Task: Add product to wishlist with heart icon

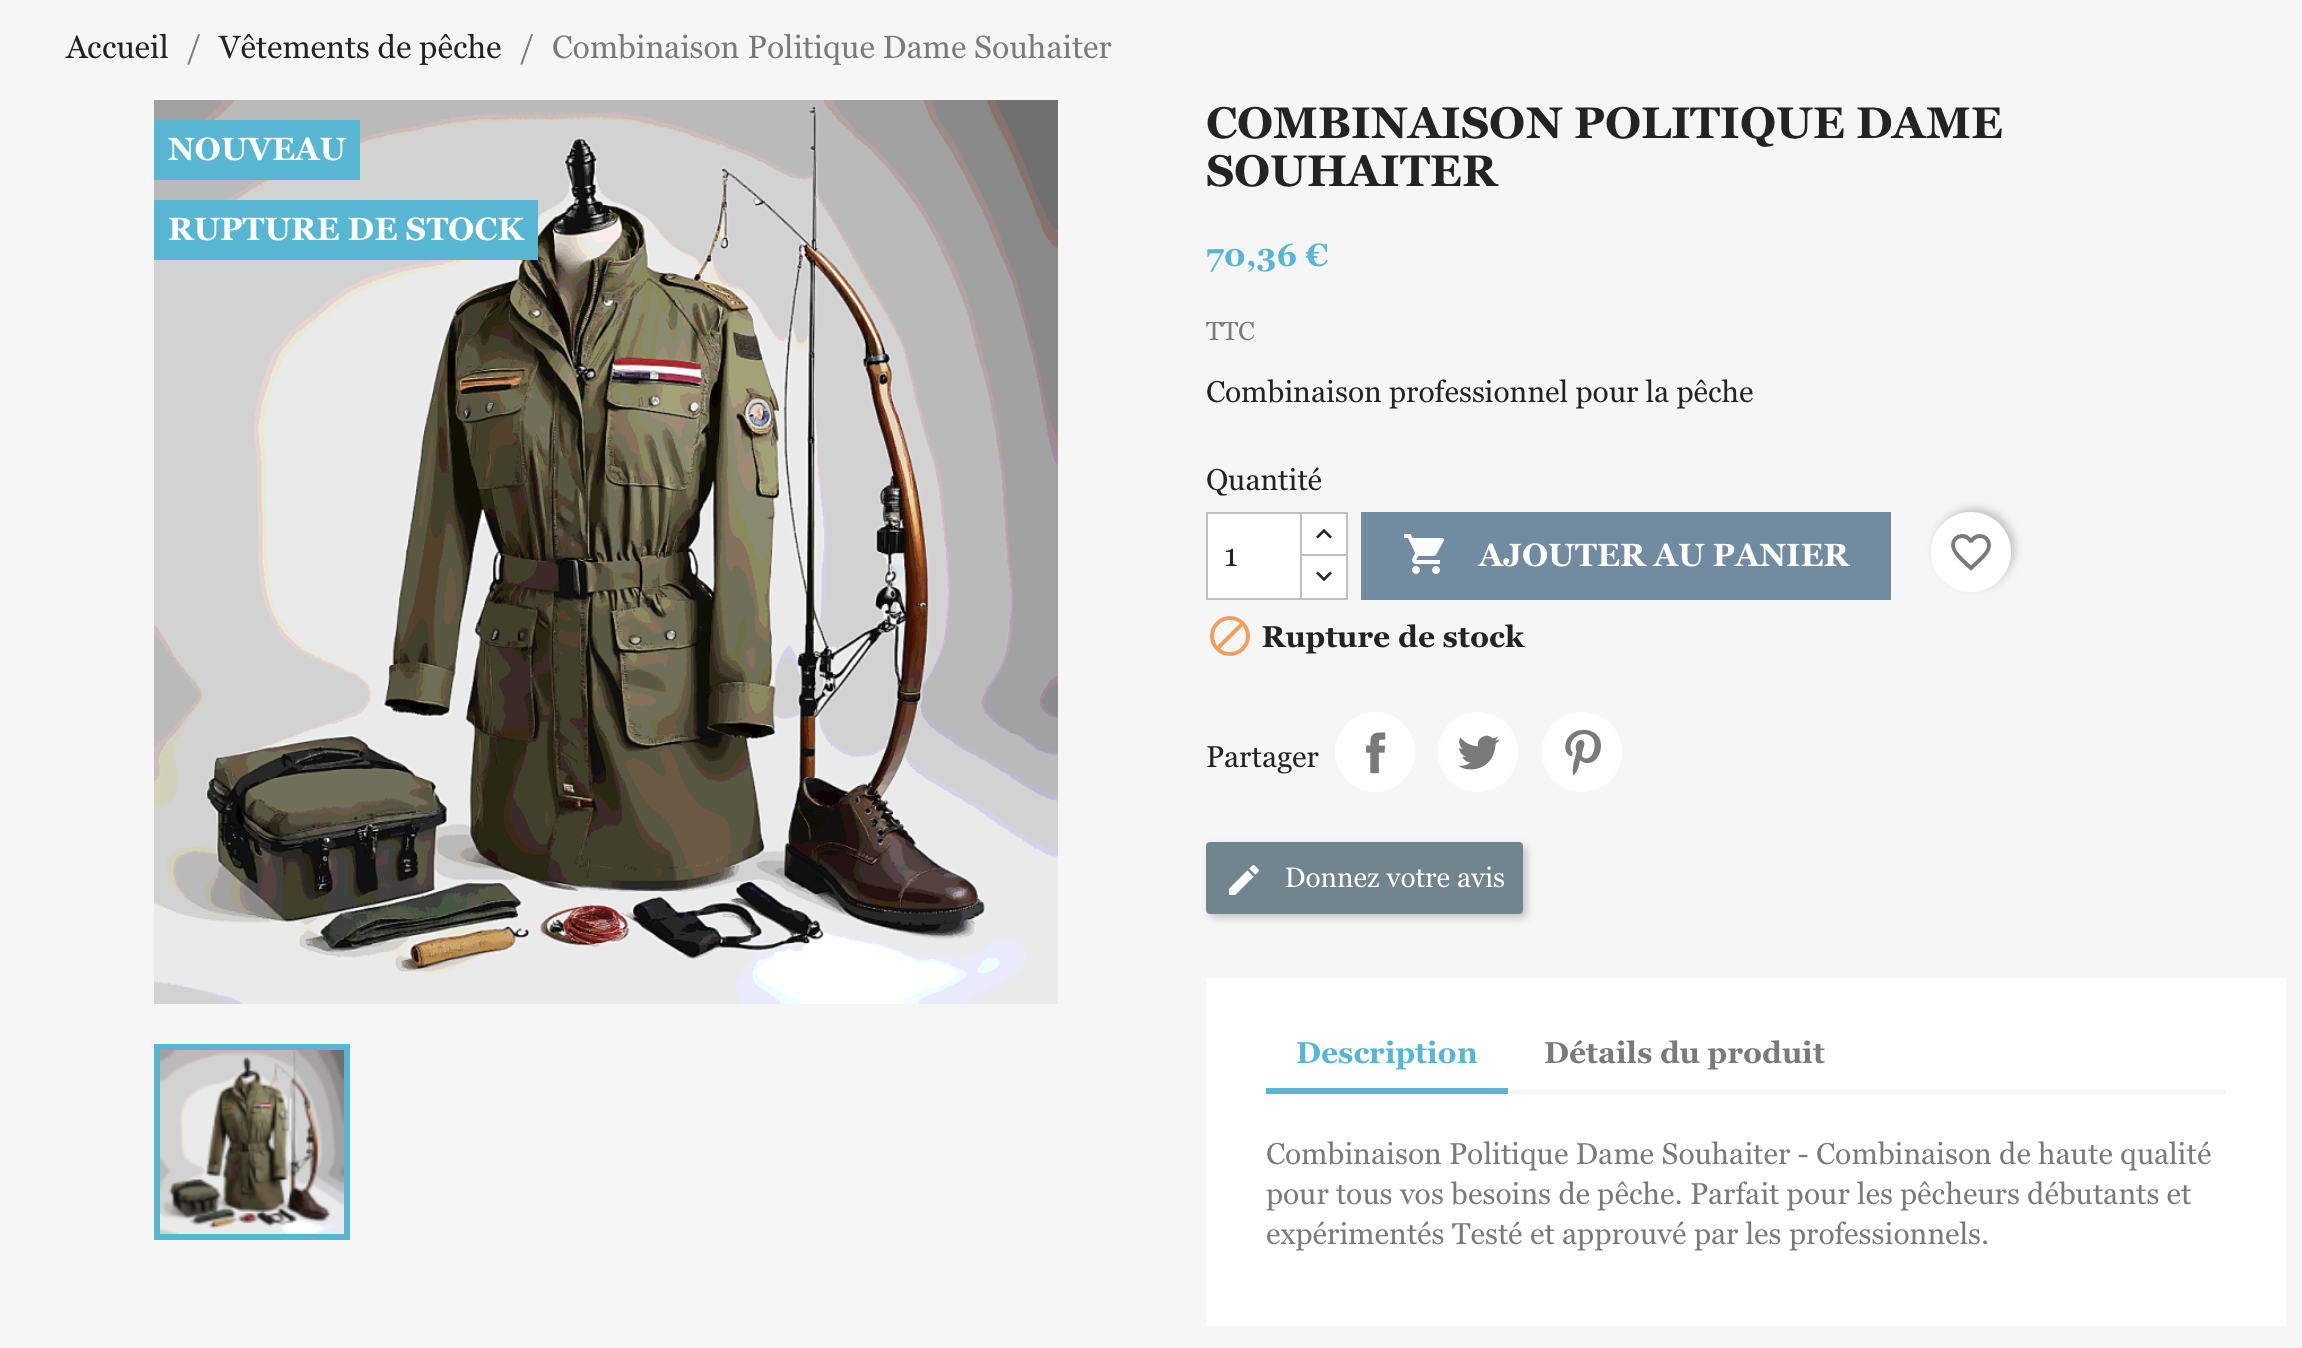Action: [1970, 552]
